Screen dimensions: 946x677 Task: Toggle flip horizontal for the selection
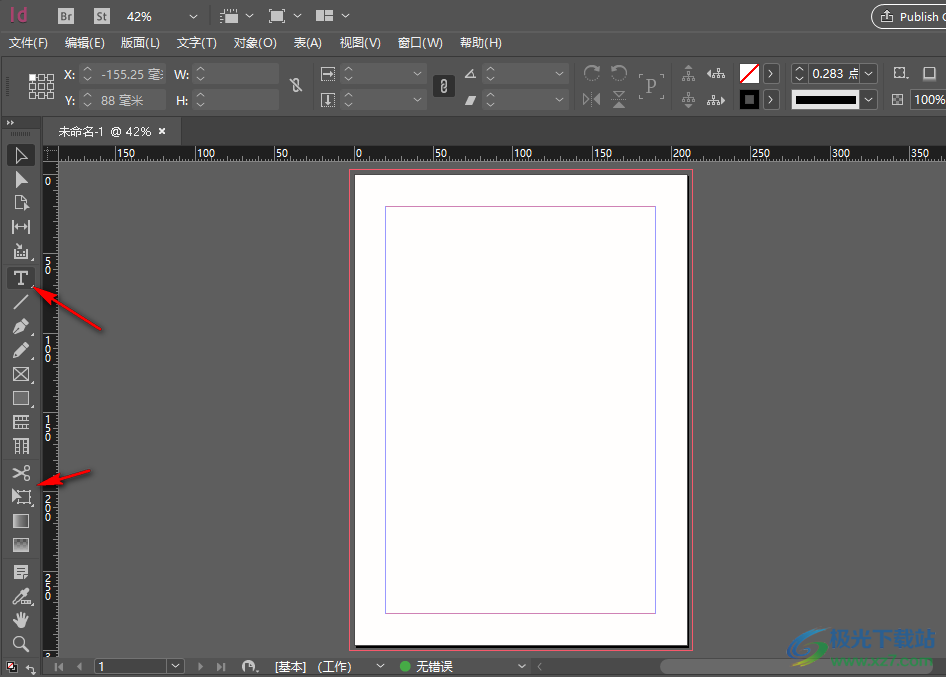point(590,99)
